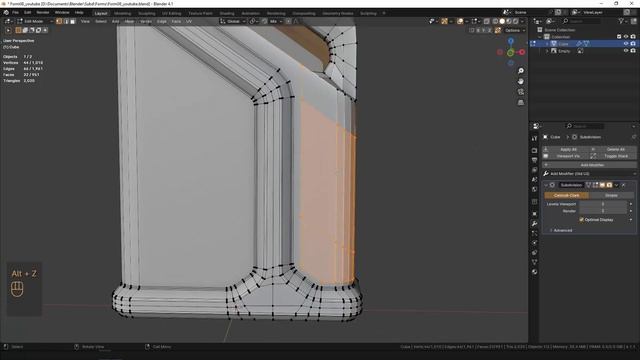Toggle the Optimal Display checkbox

[582, 220]
